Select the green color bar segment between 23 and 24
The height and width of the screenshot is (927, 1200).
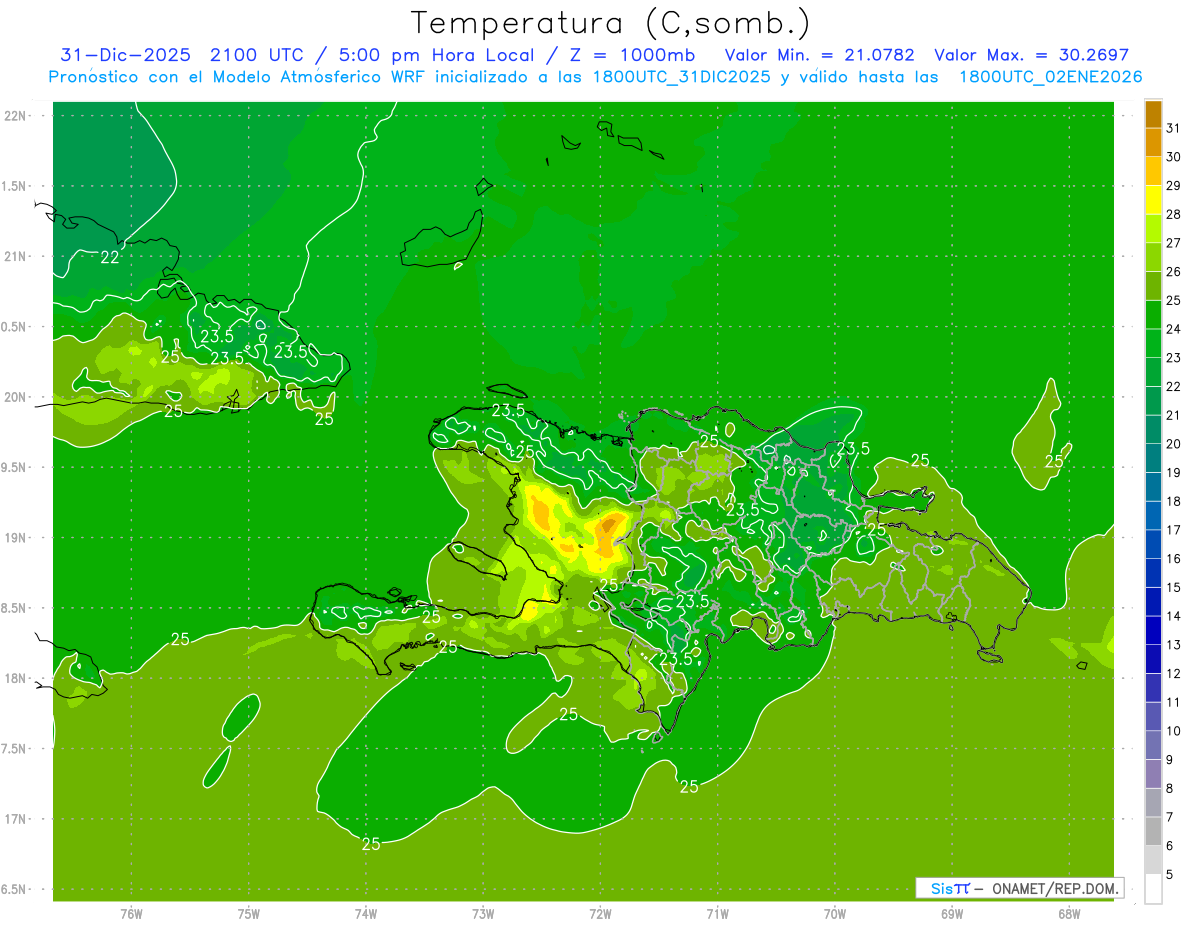[x=1153, y=343]
